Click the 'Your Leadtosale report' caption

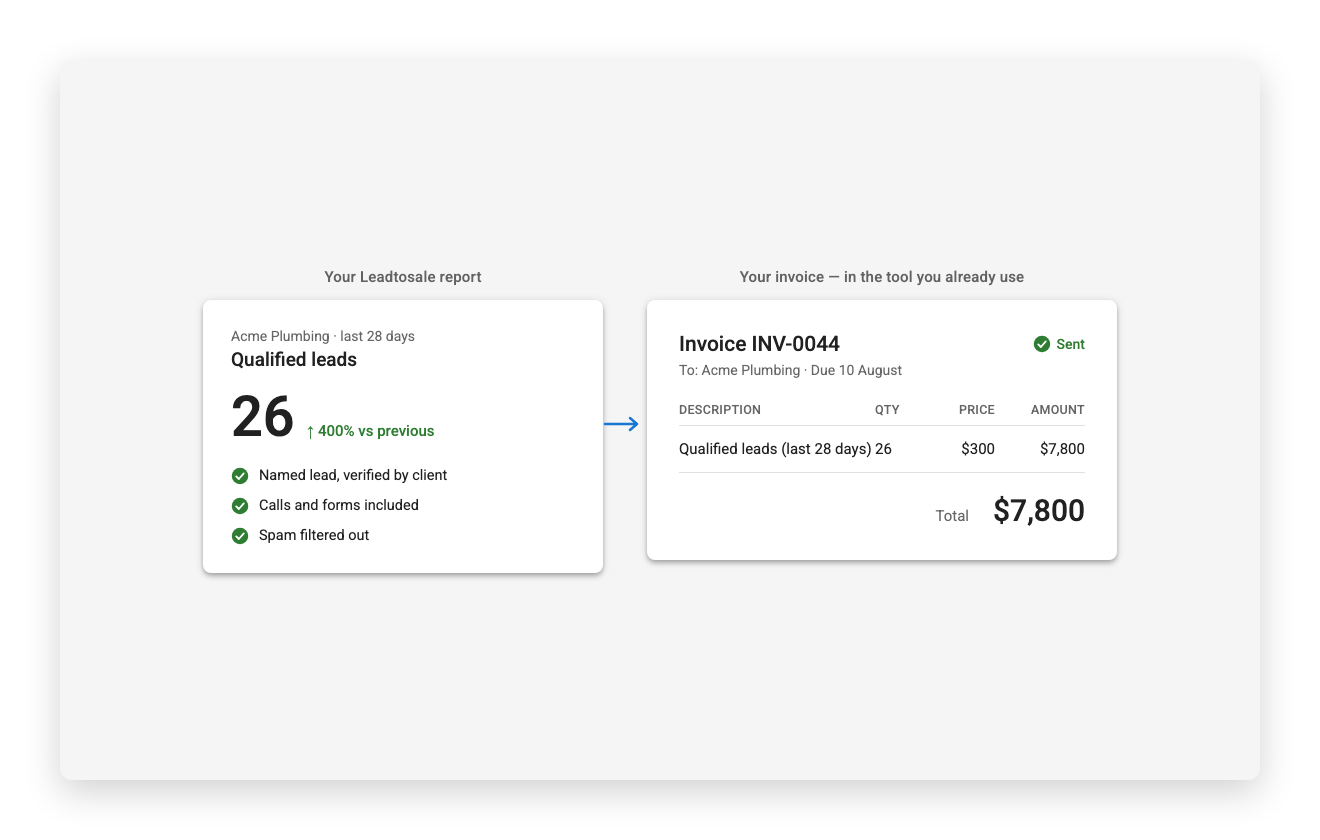(x=403, y=277)
